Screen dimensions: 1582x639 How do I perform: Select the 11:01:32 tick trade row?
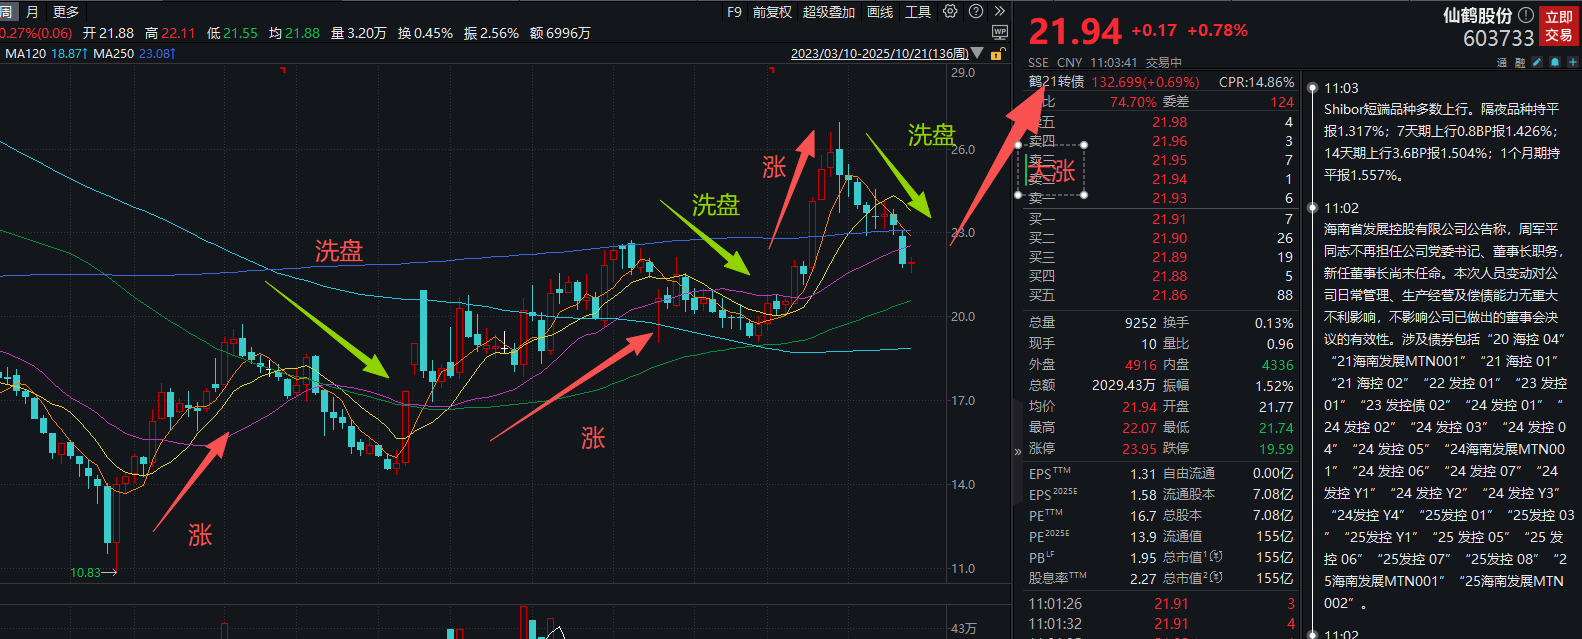1161,624
